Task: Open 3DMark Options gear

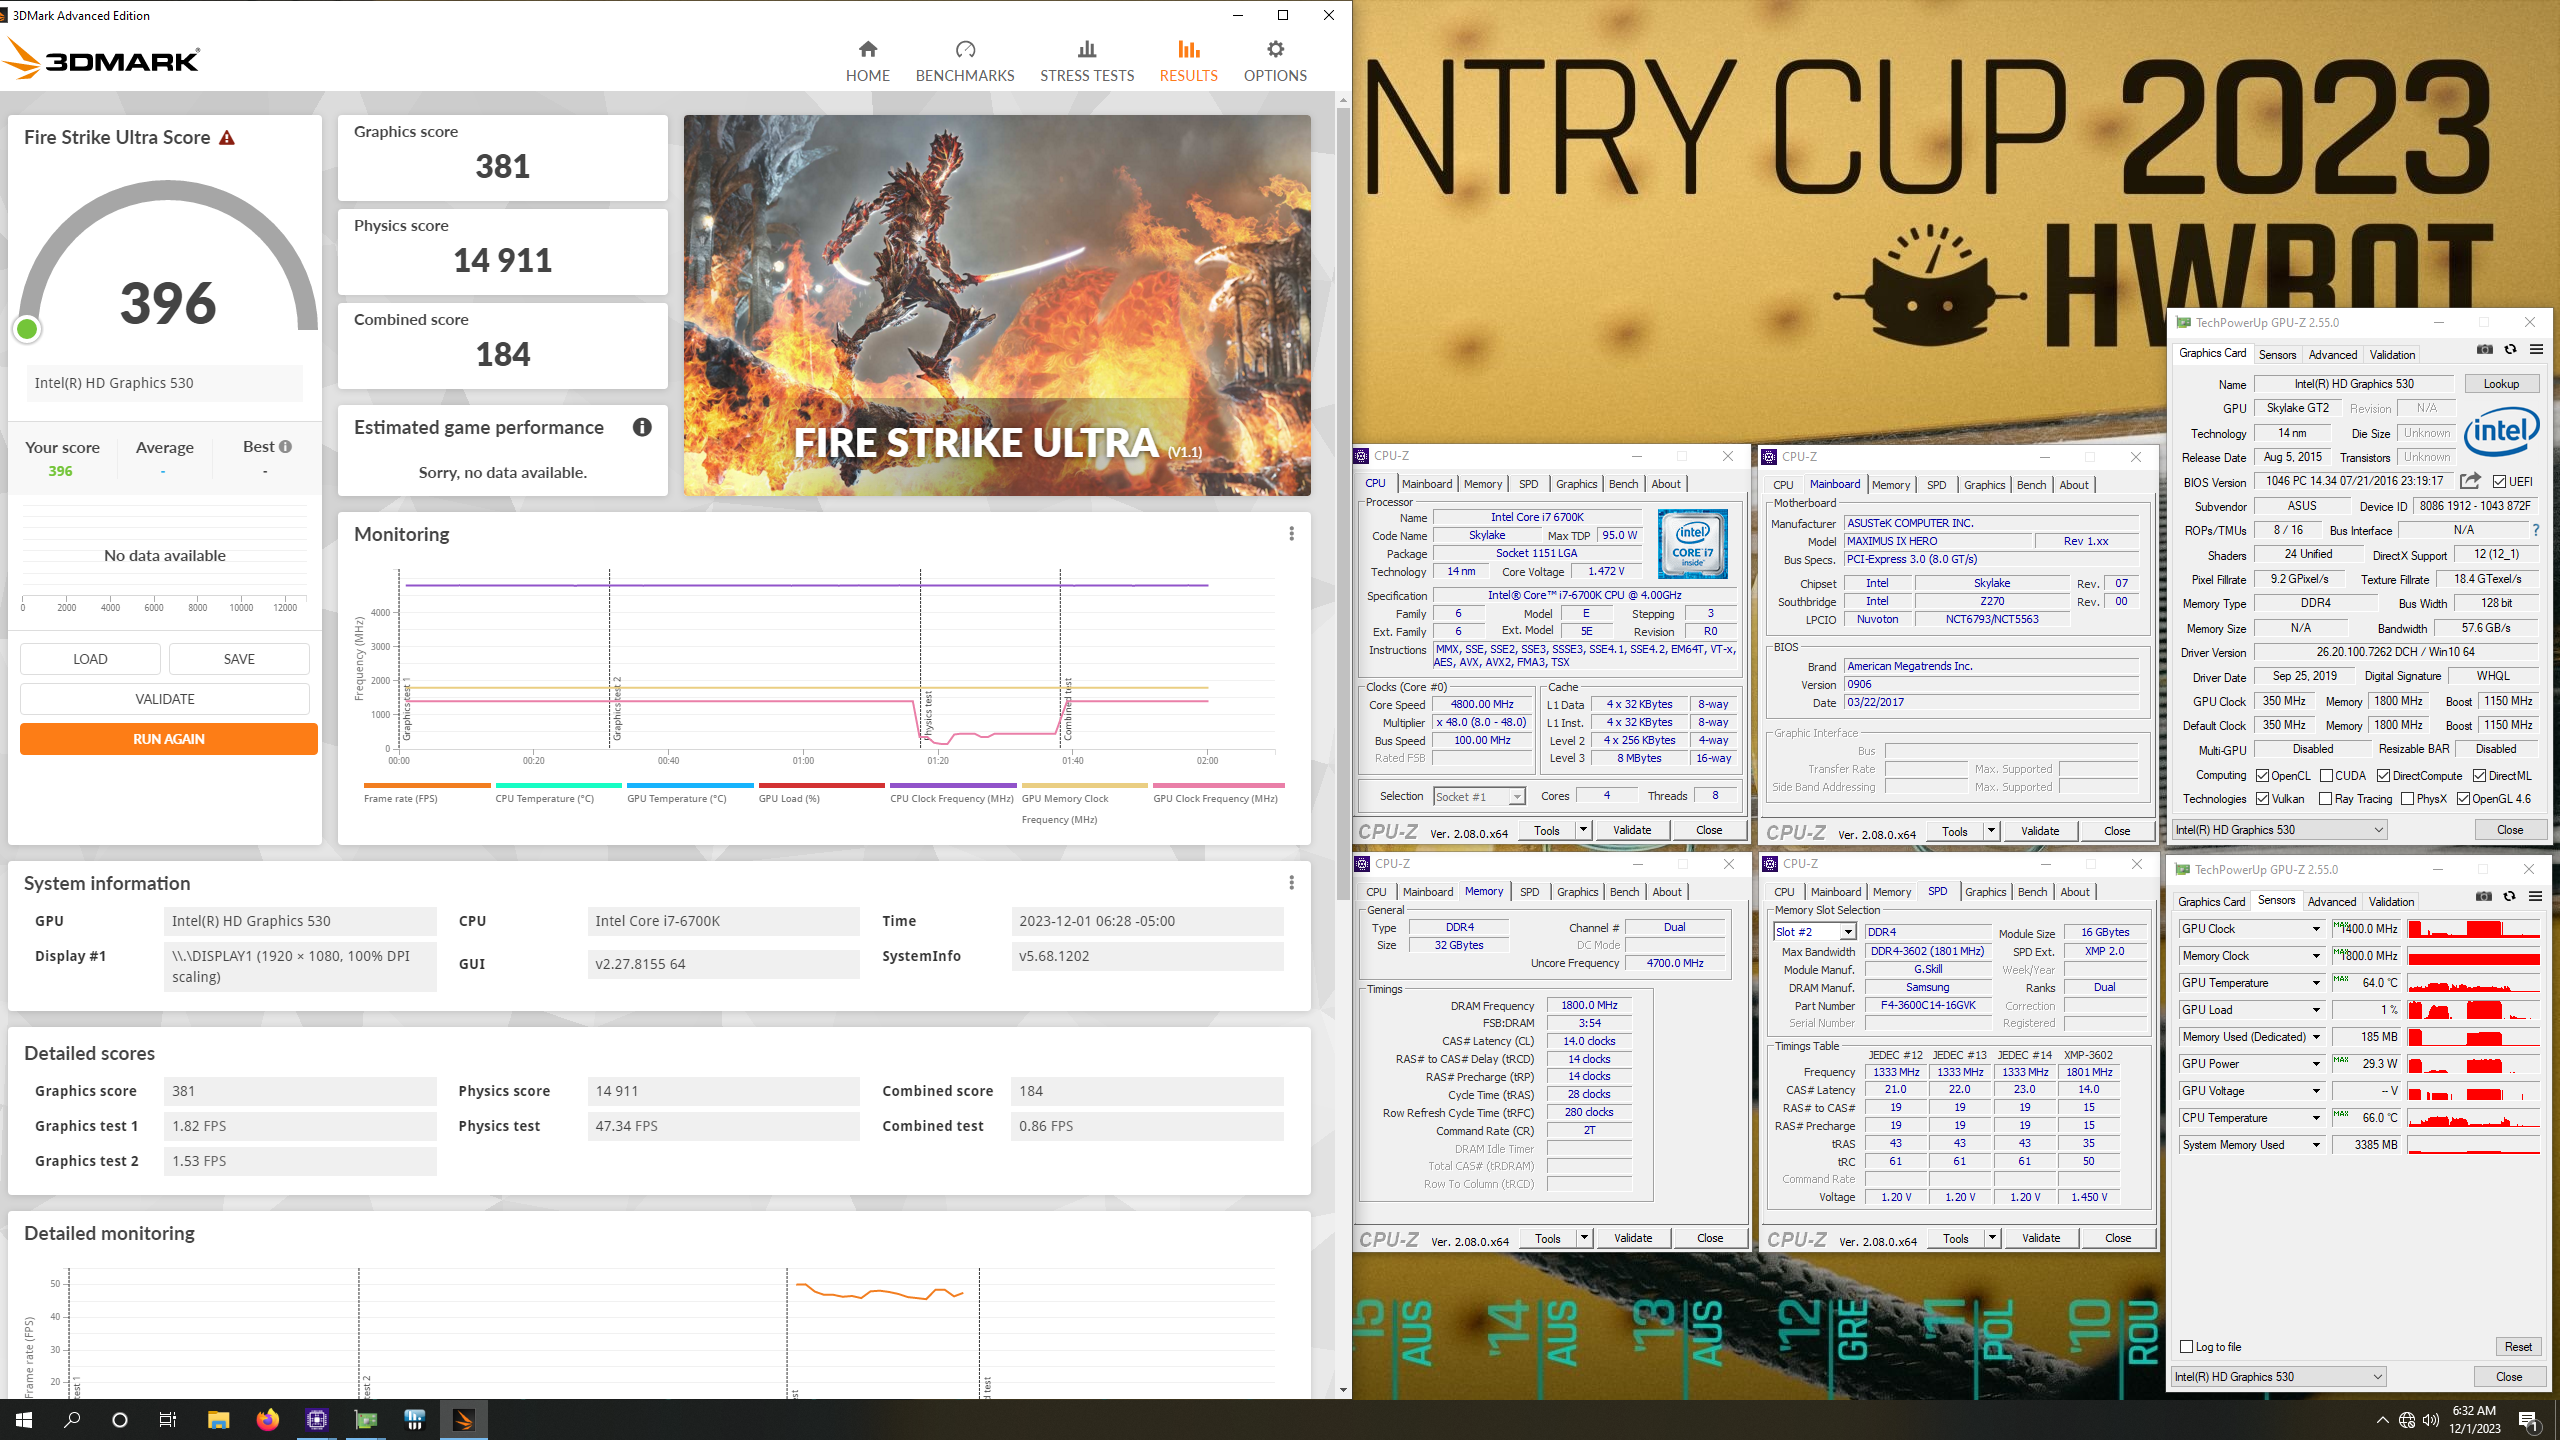Action: point(1275,62)
